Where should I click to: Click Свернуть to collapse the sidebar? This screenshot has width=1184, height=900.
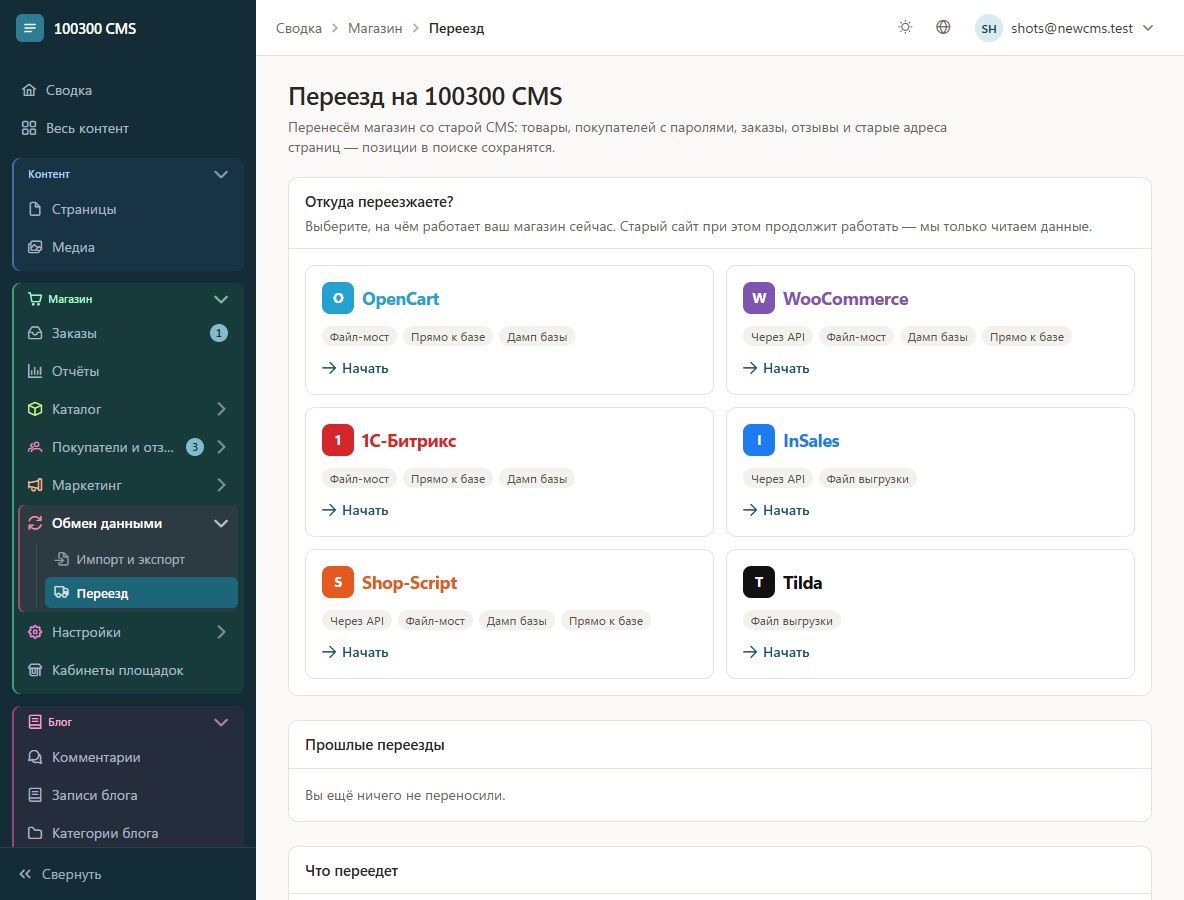click(60, 874)
